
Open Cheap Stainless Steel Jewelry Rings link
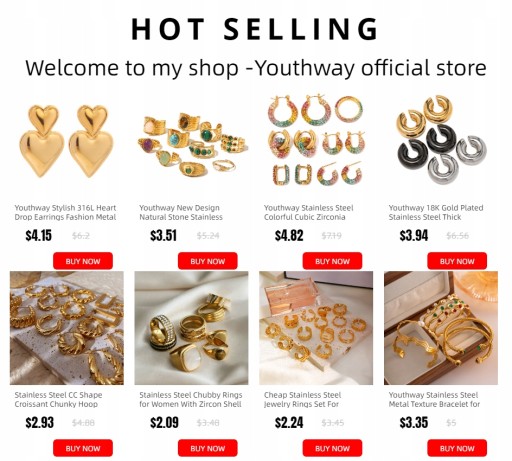pos(302,399)
